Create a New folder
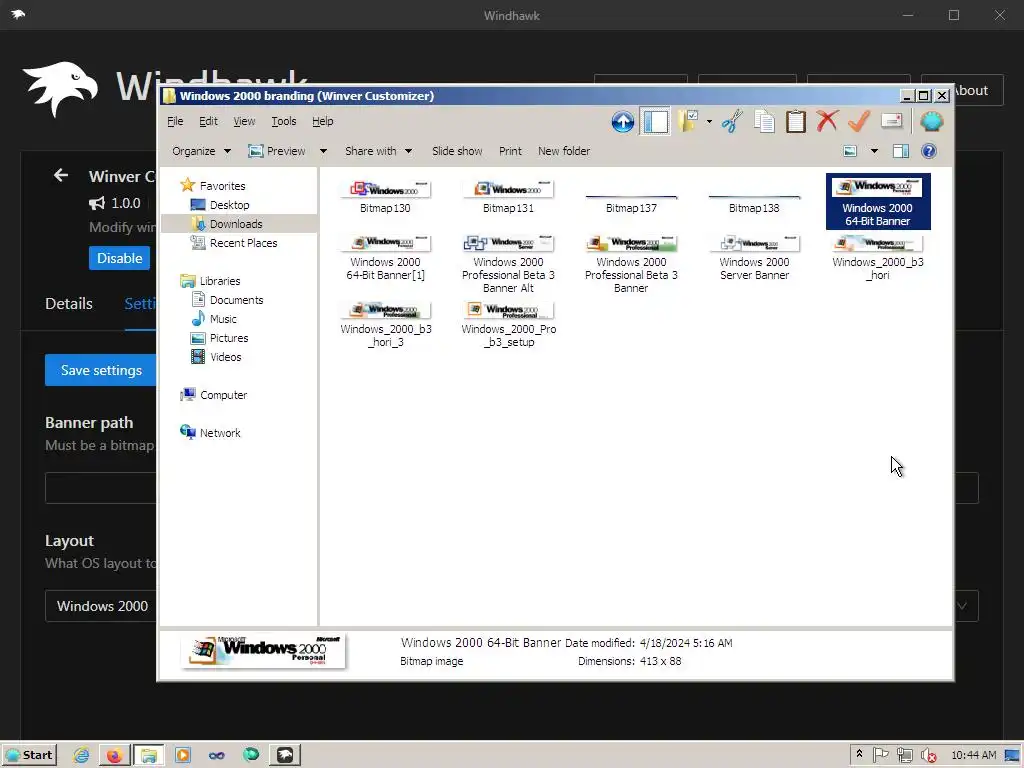This screenshot has height=768, width=1024. click(x=564, y=151)
